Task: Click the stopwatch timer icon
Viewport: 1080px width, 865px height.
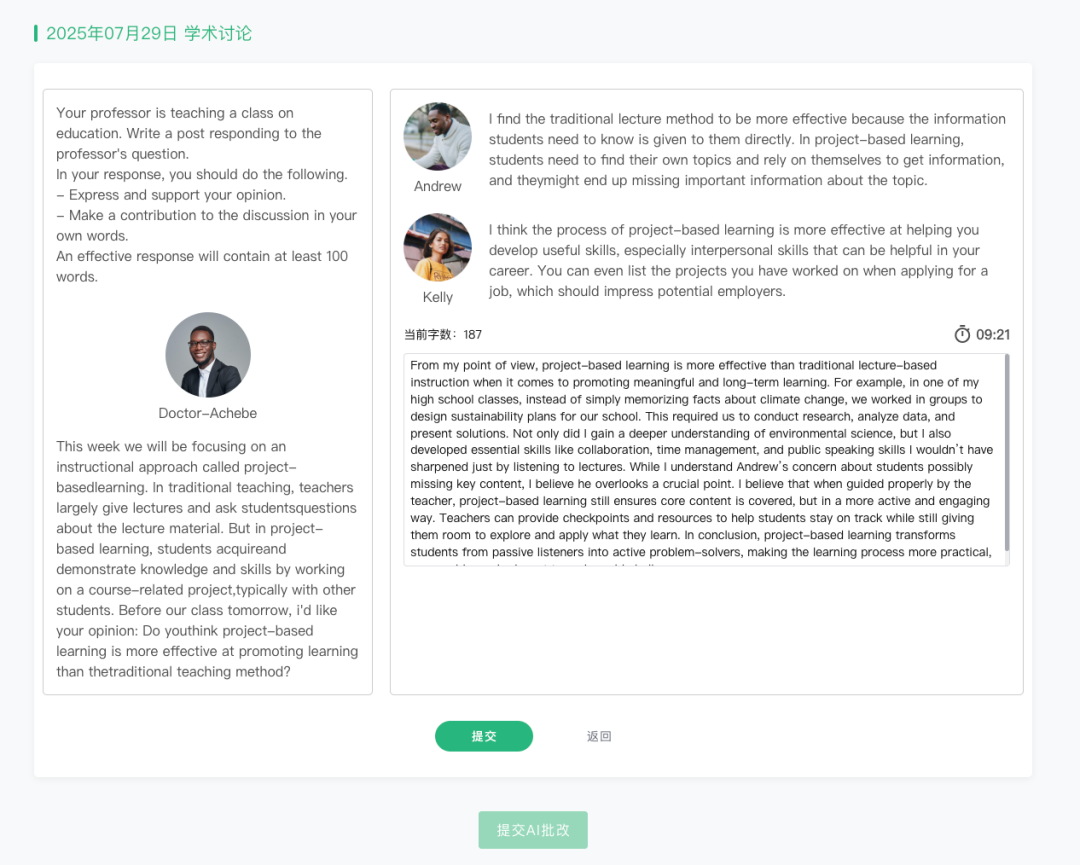Action: pyautogui.click(x=962, y=334)
